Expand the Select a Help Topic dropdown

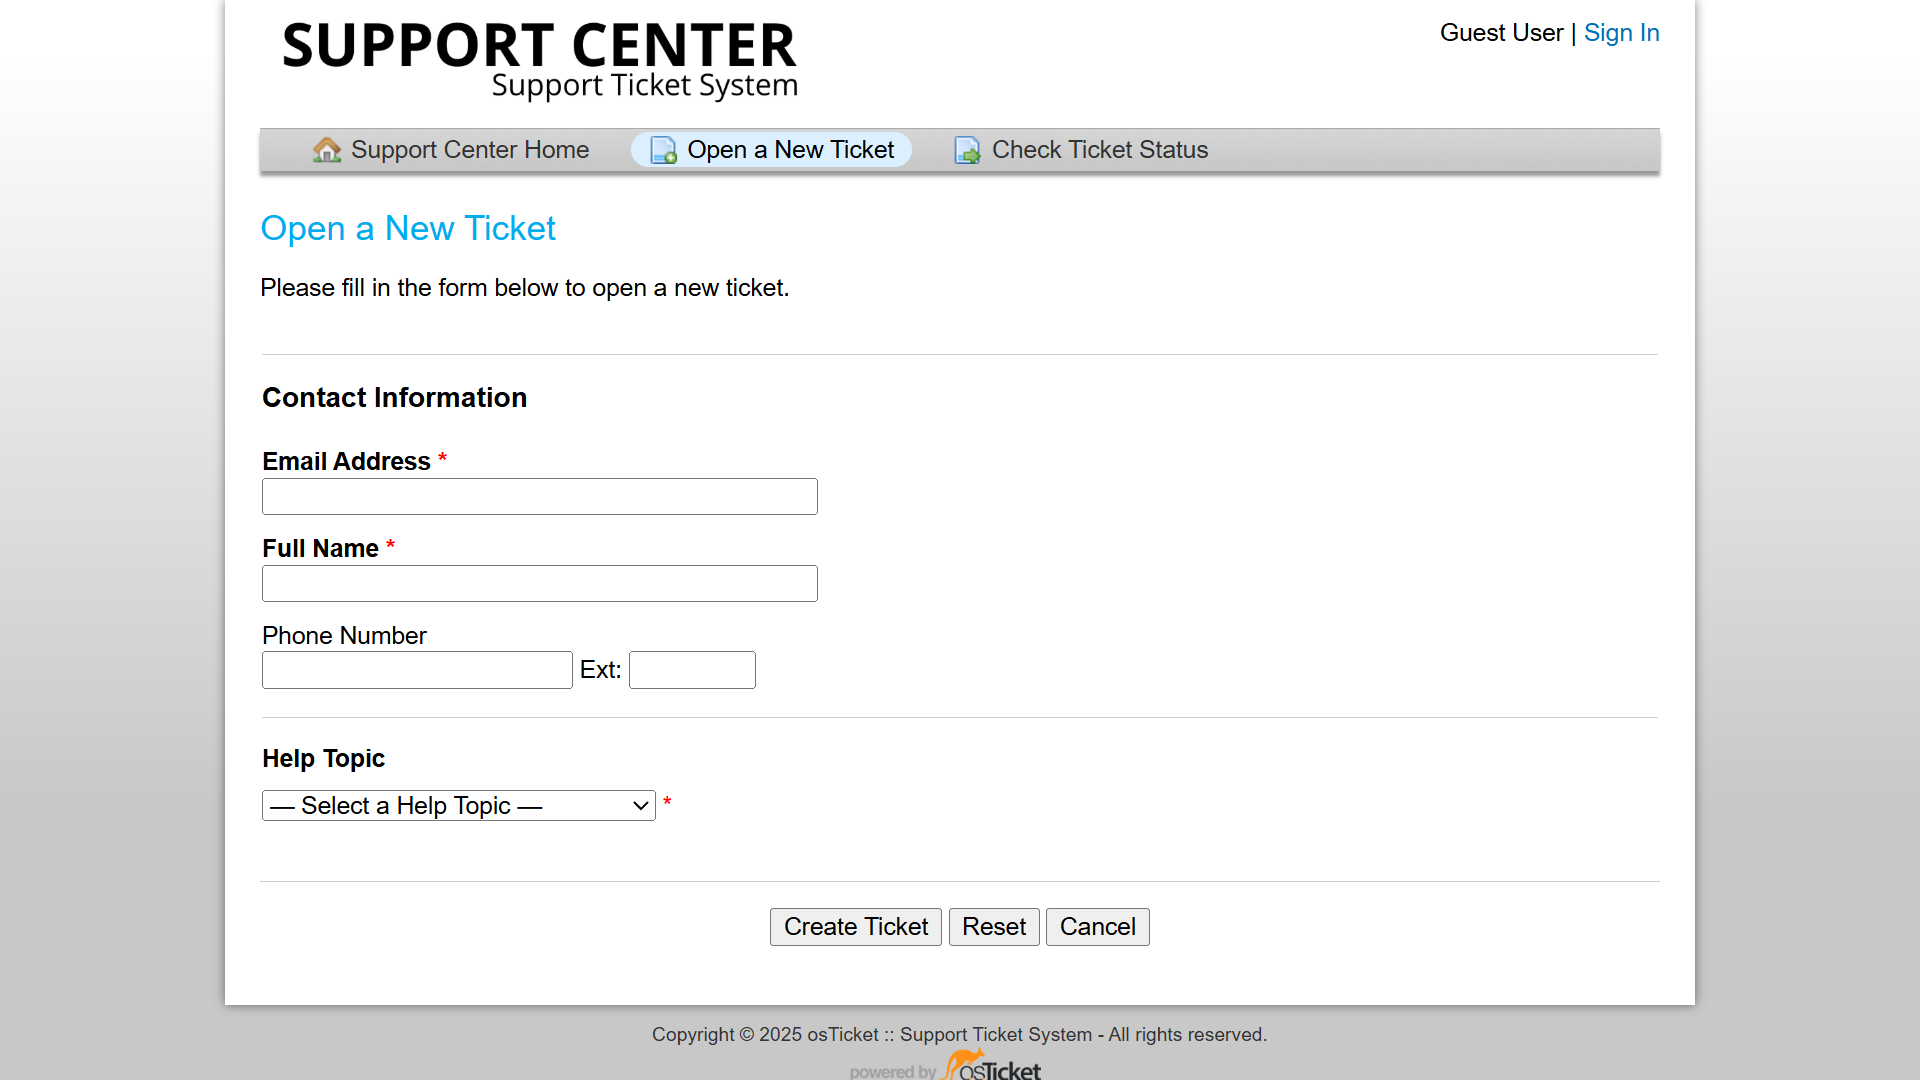click(459, 806)
